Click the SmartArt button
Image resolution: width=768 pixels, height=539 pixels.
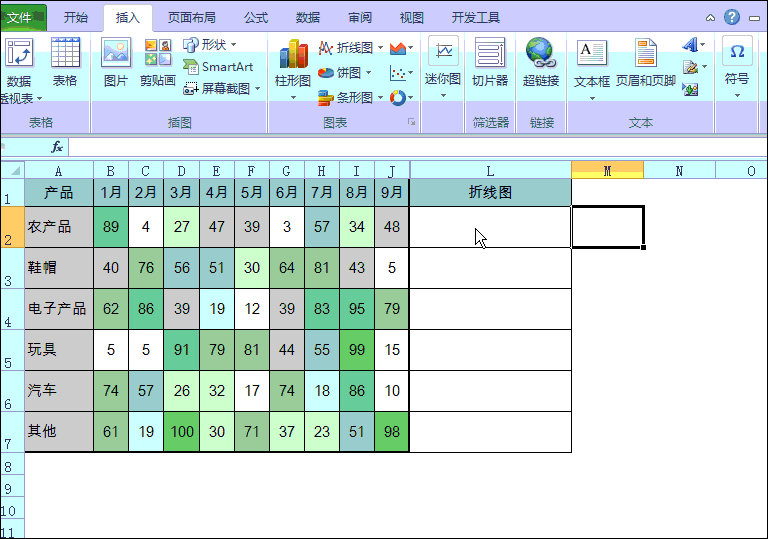pyautogui.click(x=218, y=67)
